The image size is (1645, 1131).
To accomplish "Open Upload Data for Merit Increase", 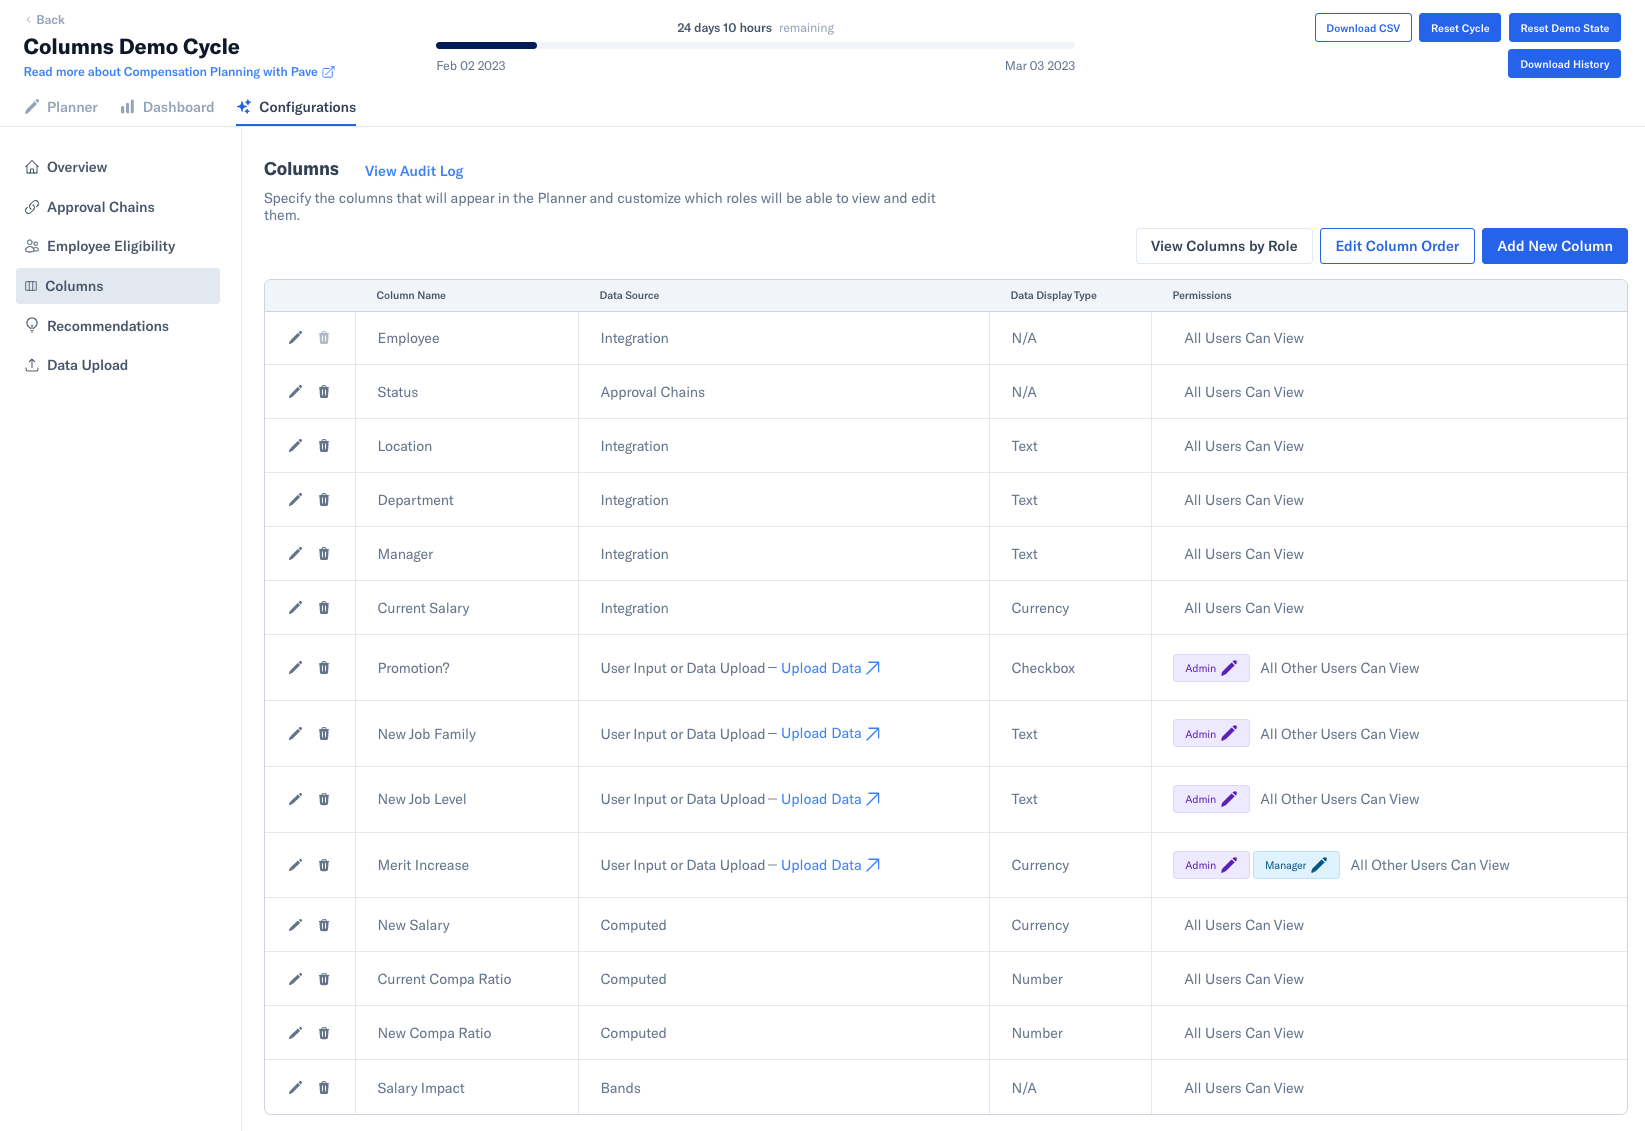I will pos(821,864).
